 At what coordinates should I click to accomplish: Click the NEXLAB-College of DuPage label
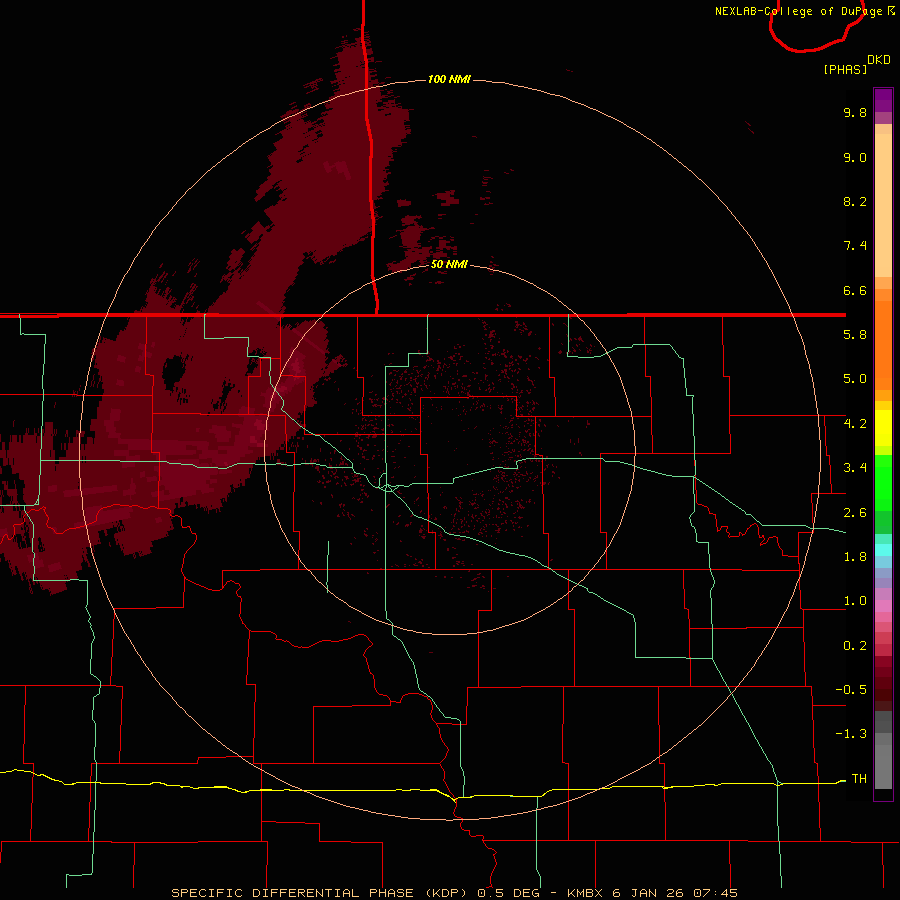pos(798,11)
